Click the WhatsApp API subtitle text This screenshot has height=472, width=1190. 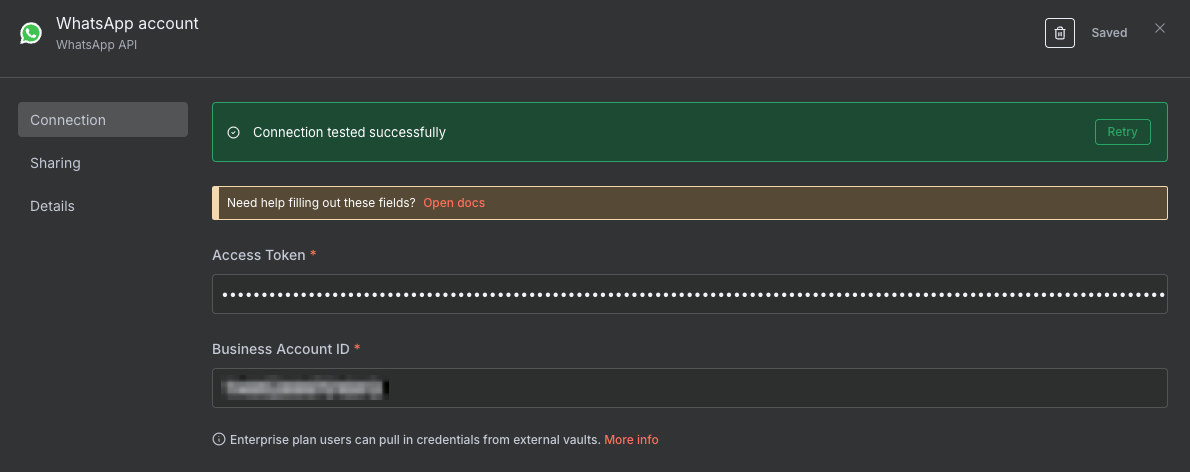(x=96, y=45)
